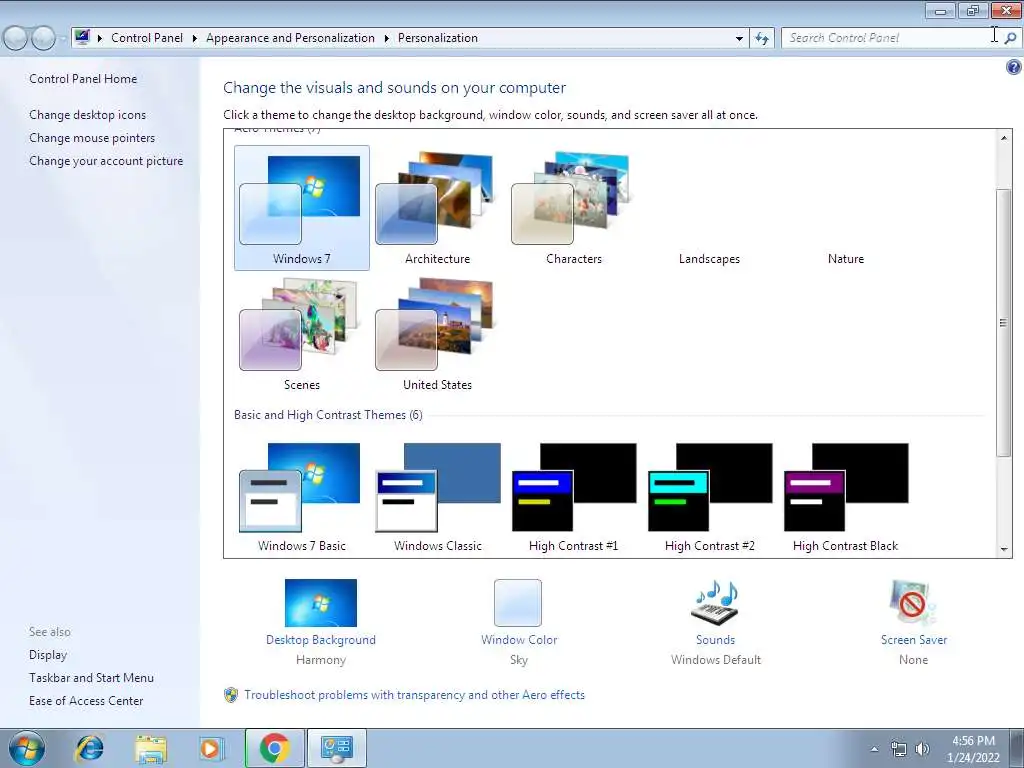The width and height of the screenshot is (1024, 768).
Task: Open Change desktop icons
Action: tap(88, 115)
